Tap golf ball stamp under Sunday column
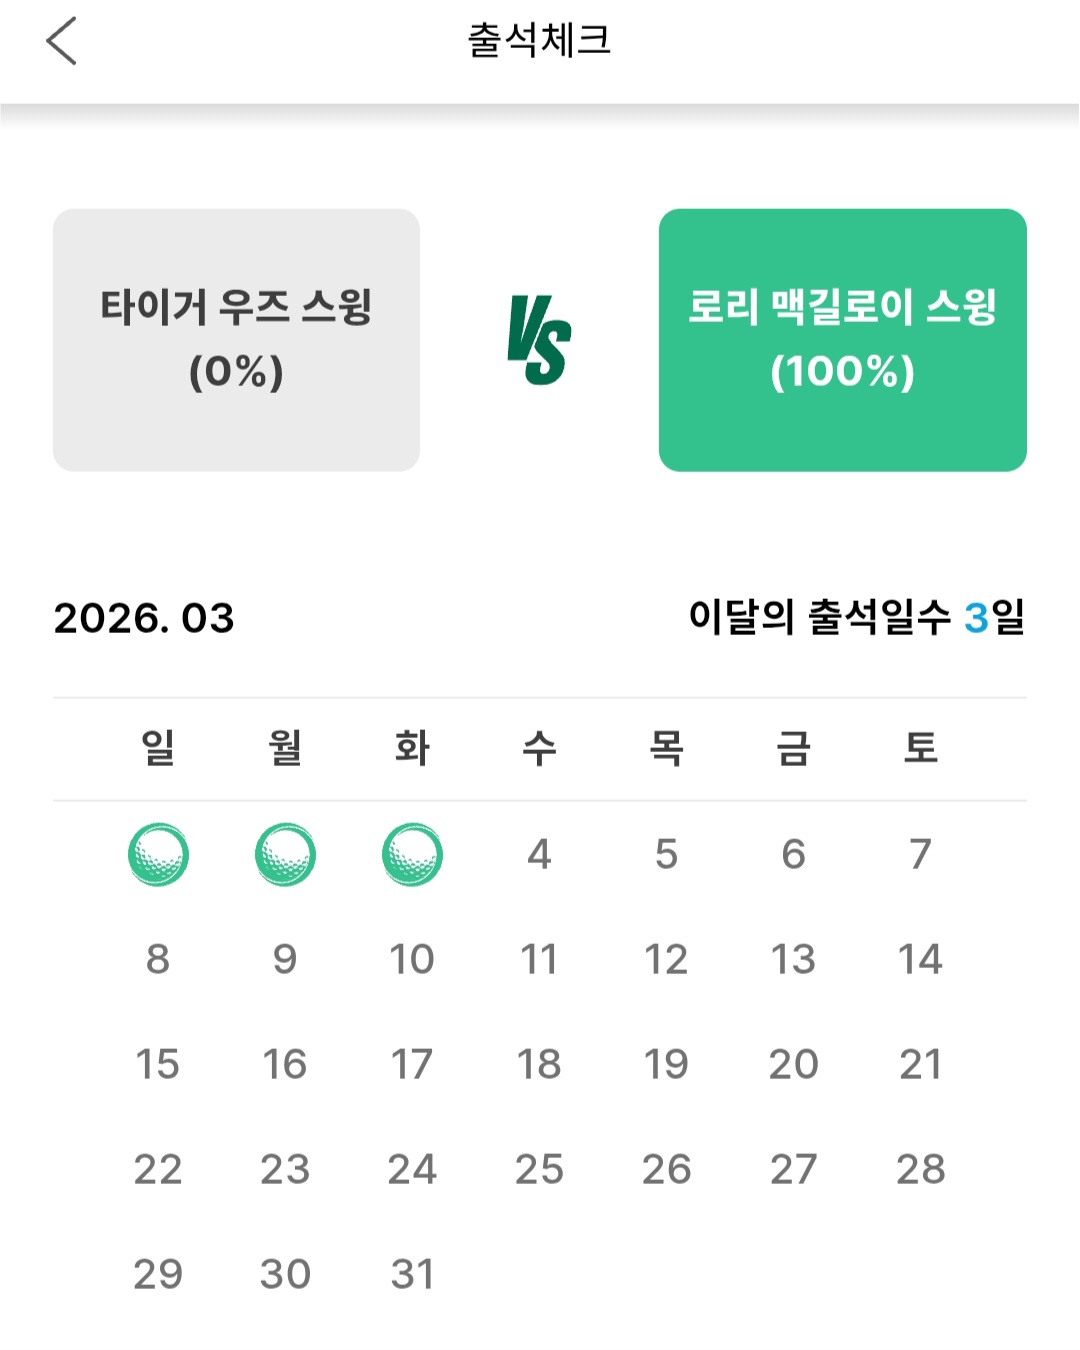This screenshot has height=1350, width=1080. point(158,855)
